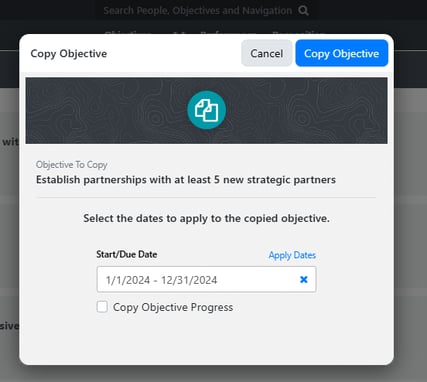Confirm with the blue Copy Objective button
Image resolution: width=427 pixels, height=382 pixels.
pyautogui.click(x=342, y=53)
